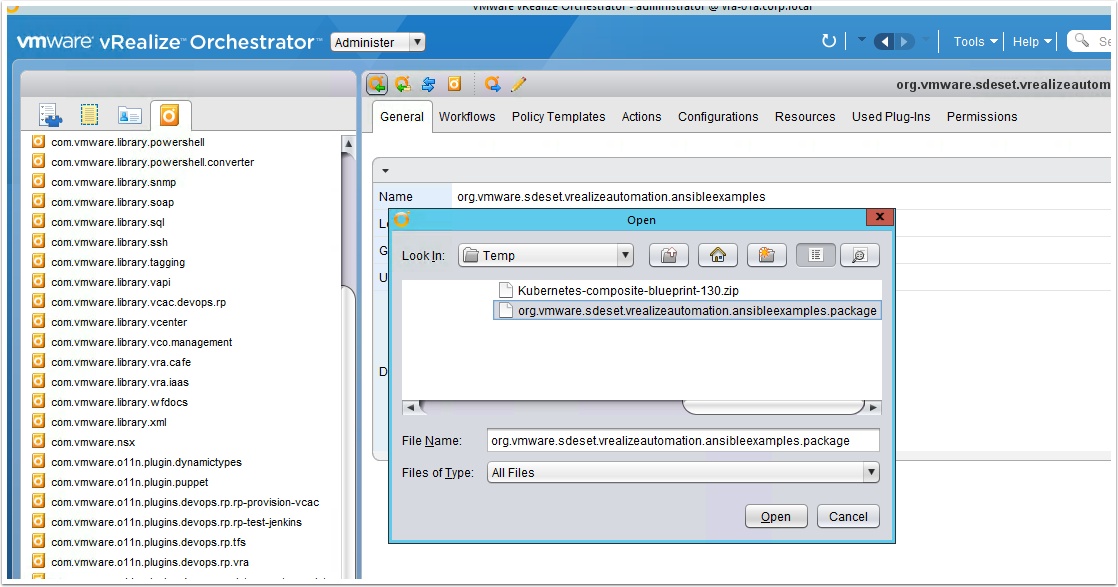This screenshot has height=587, width=1118.
Task: Open the Resources tab
Action: click(x=805, y=116)
